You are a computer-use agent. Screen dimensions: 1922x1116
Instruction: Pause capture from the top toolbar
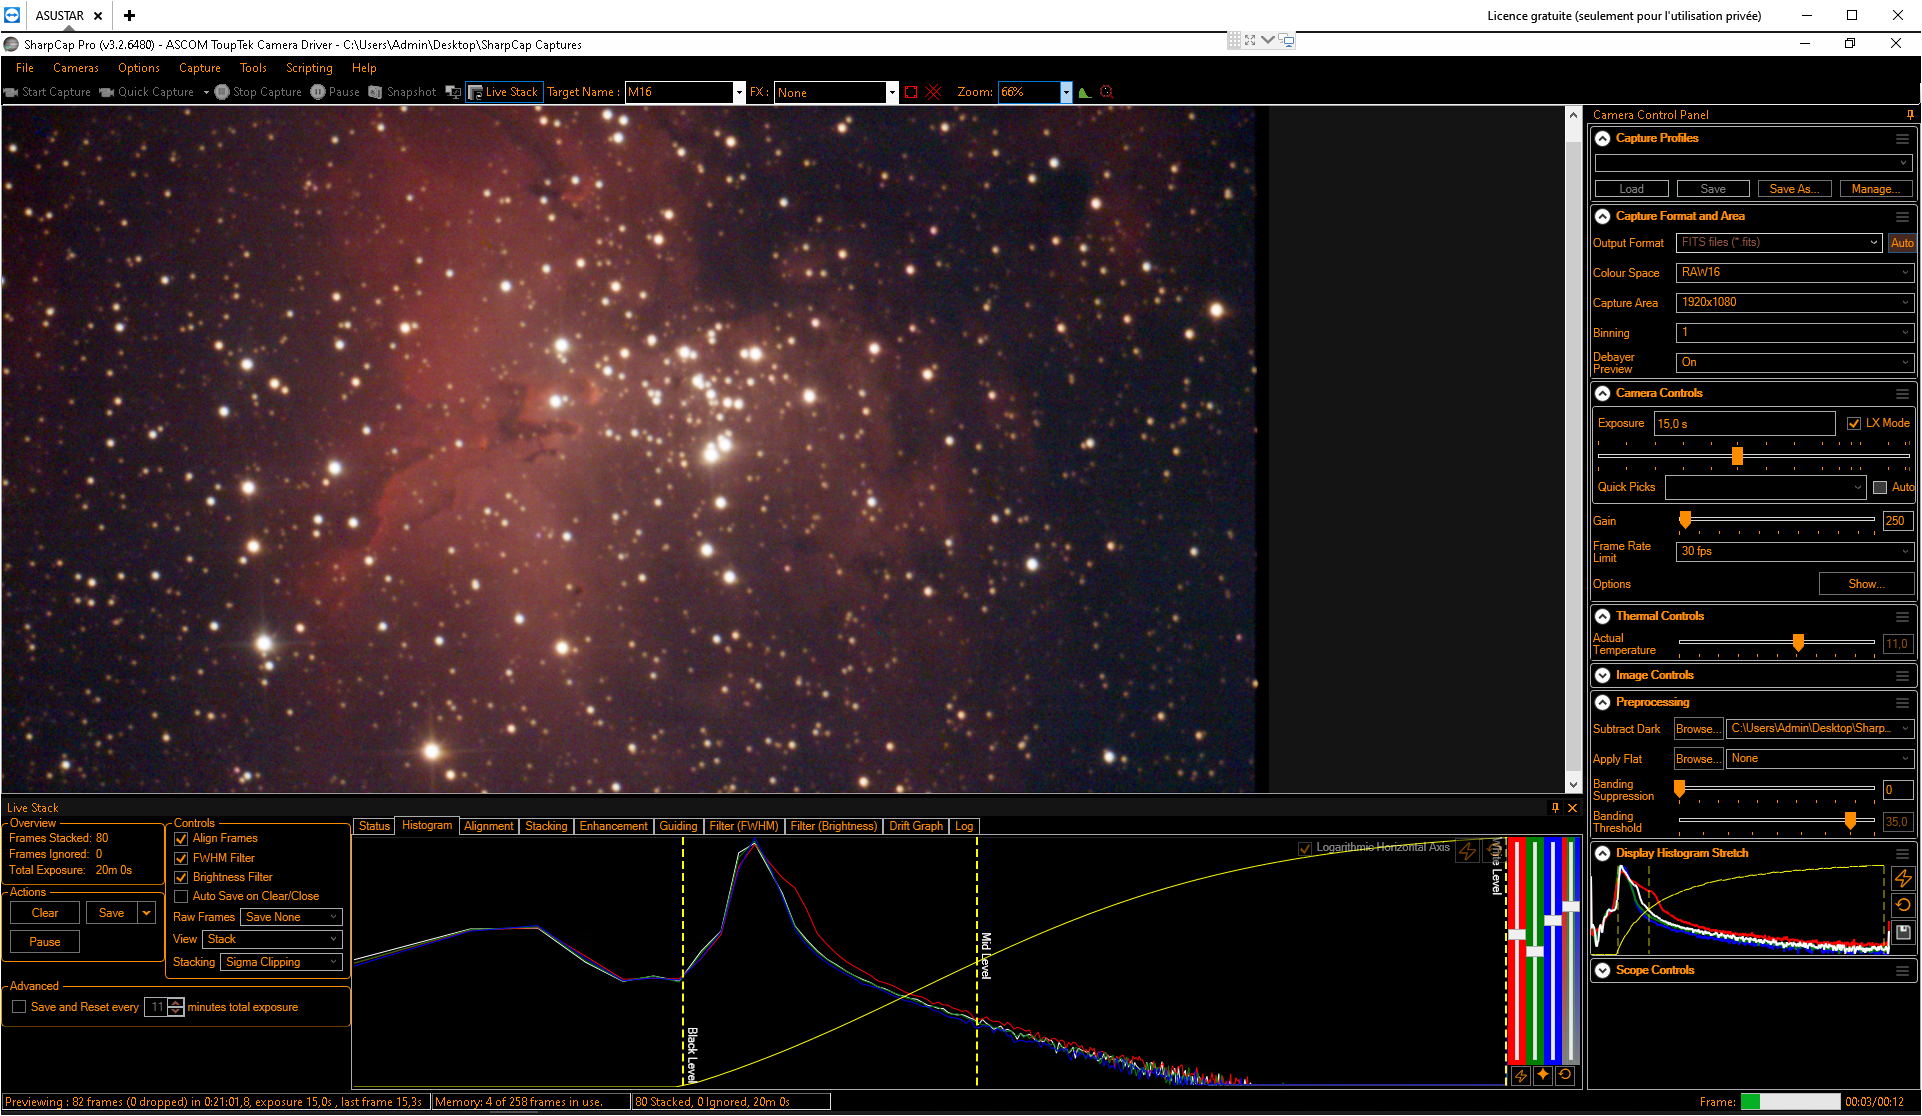coord(335,92)
